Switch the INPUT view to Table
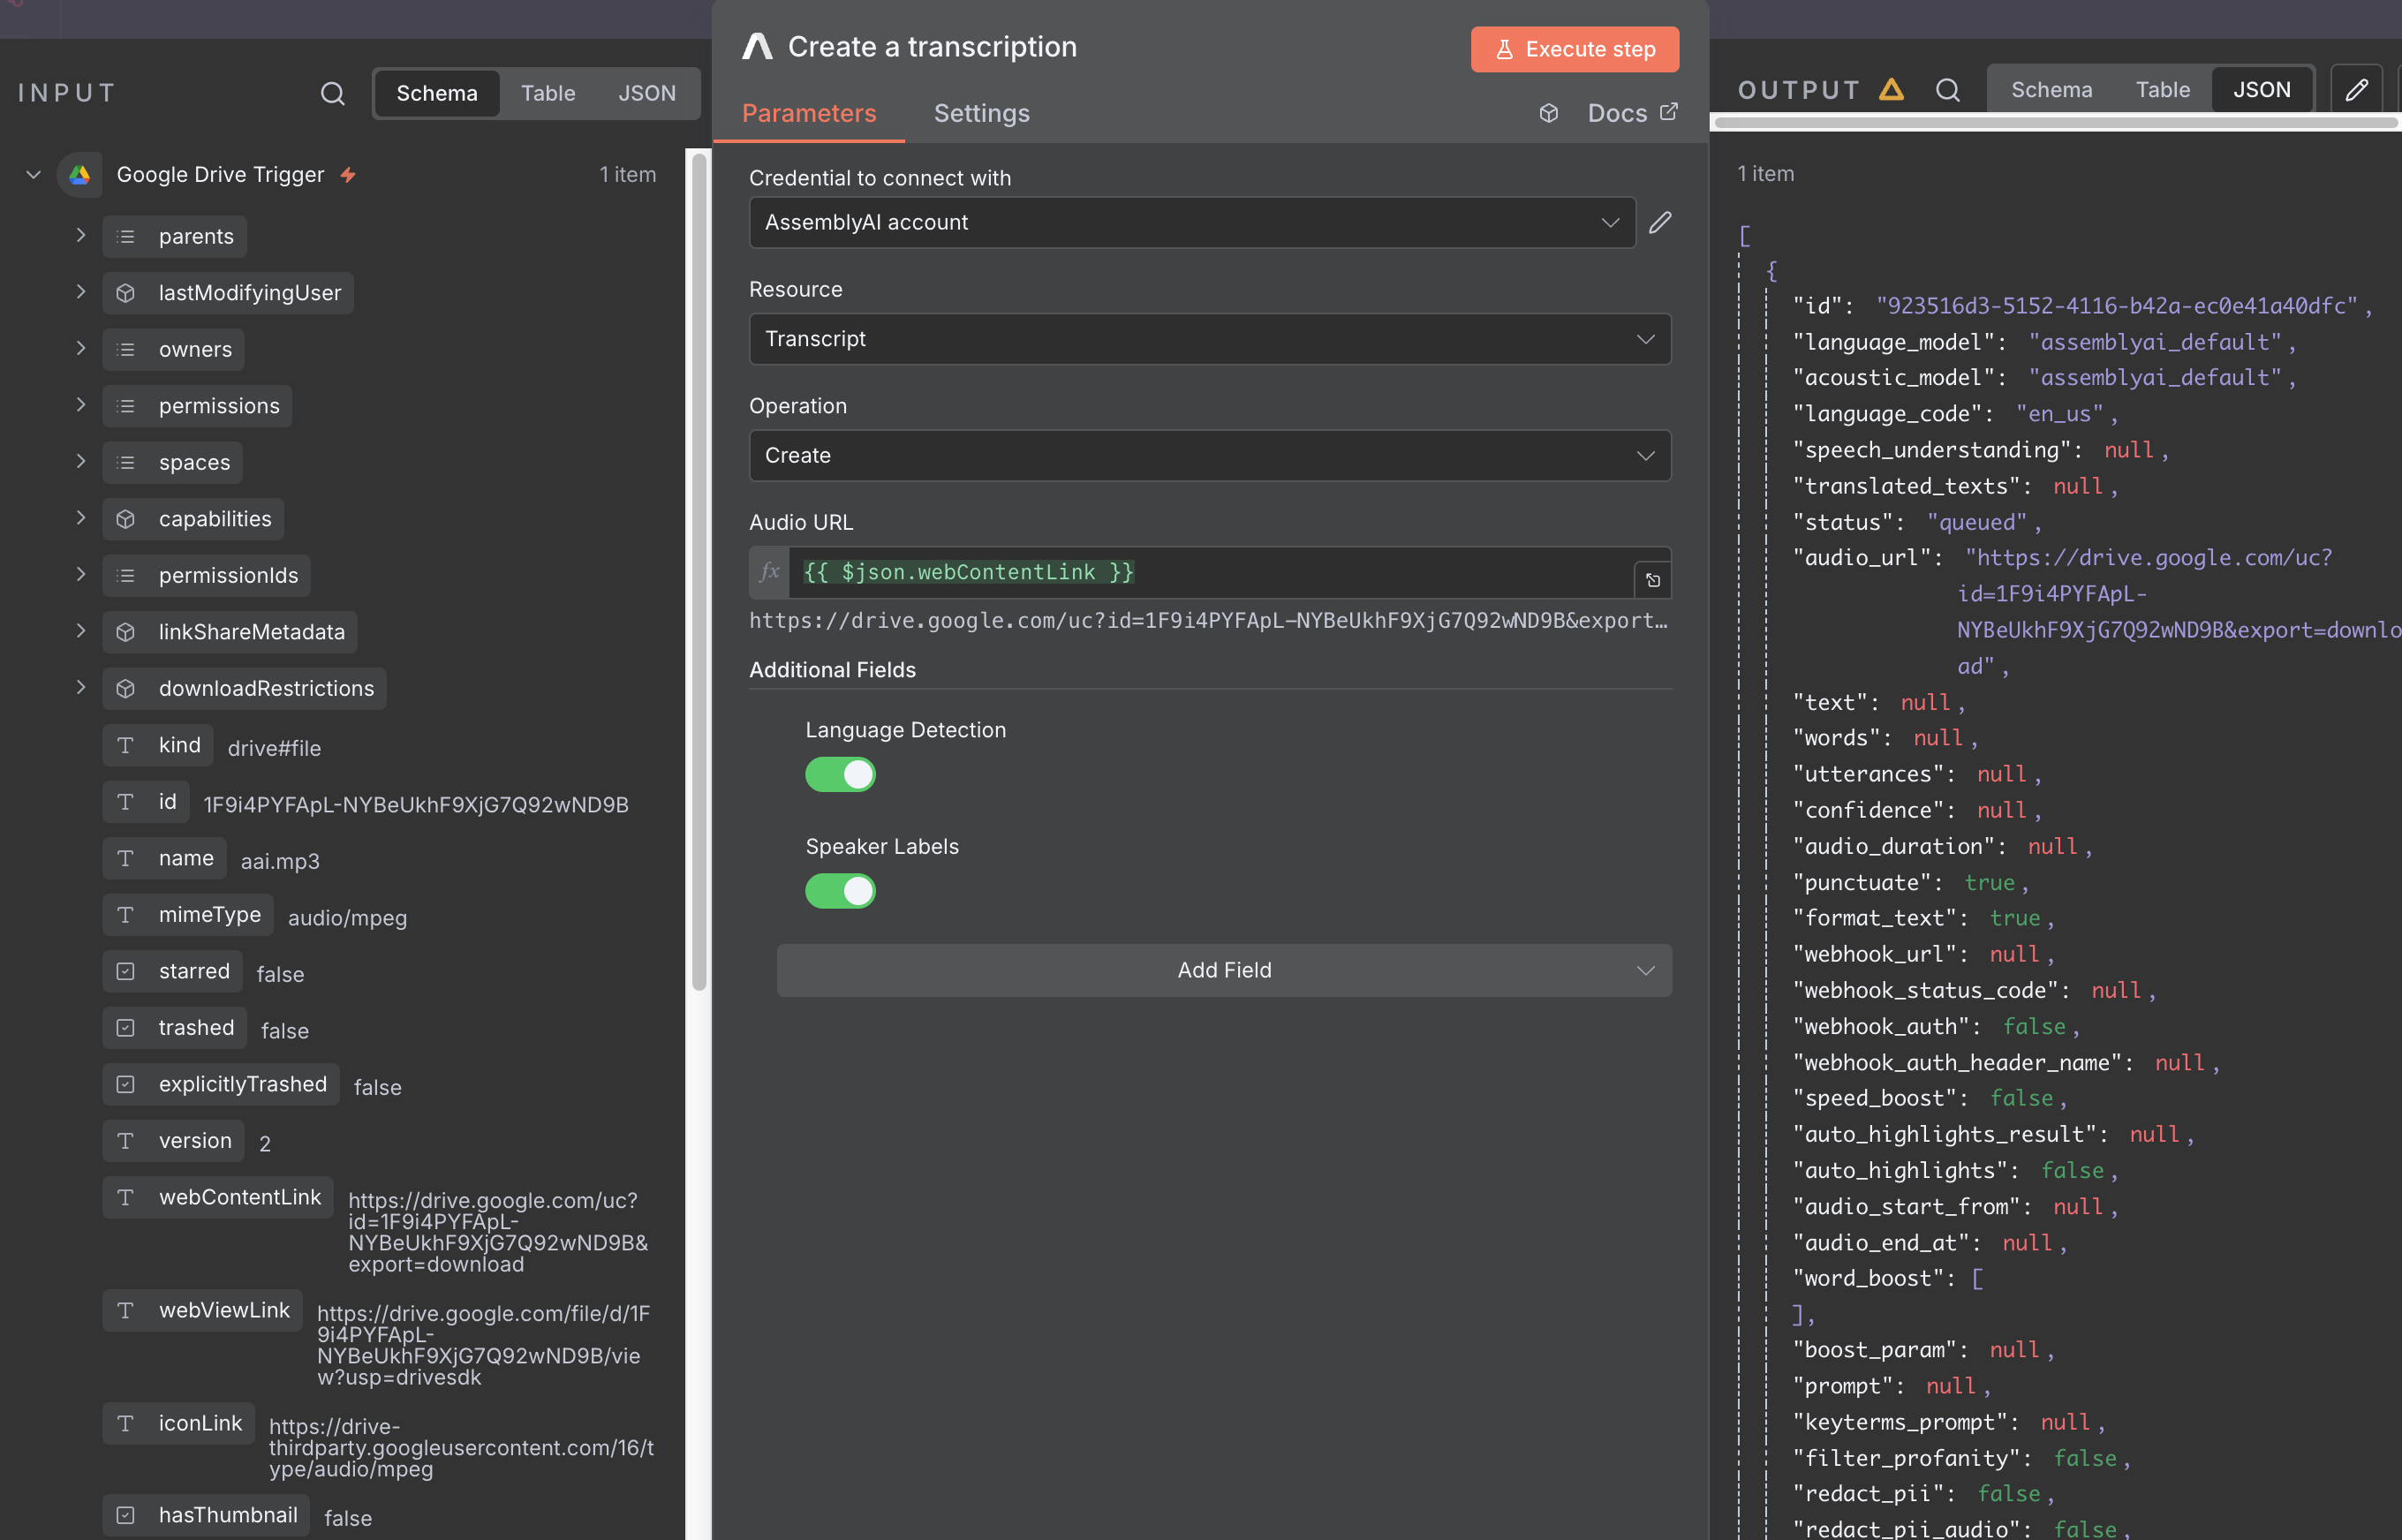 pyautogui.click(x=548, y=93)
